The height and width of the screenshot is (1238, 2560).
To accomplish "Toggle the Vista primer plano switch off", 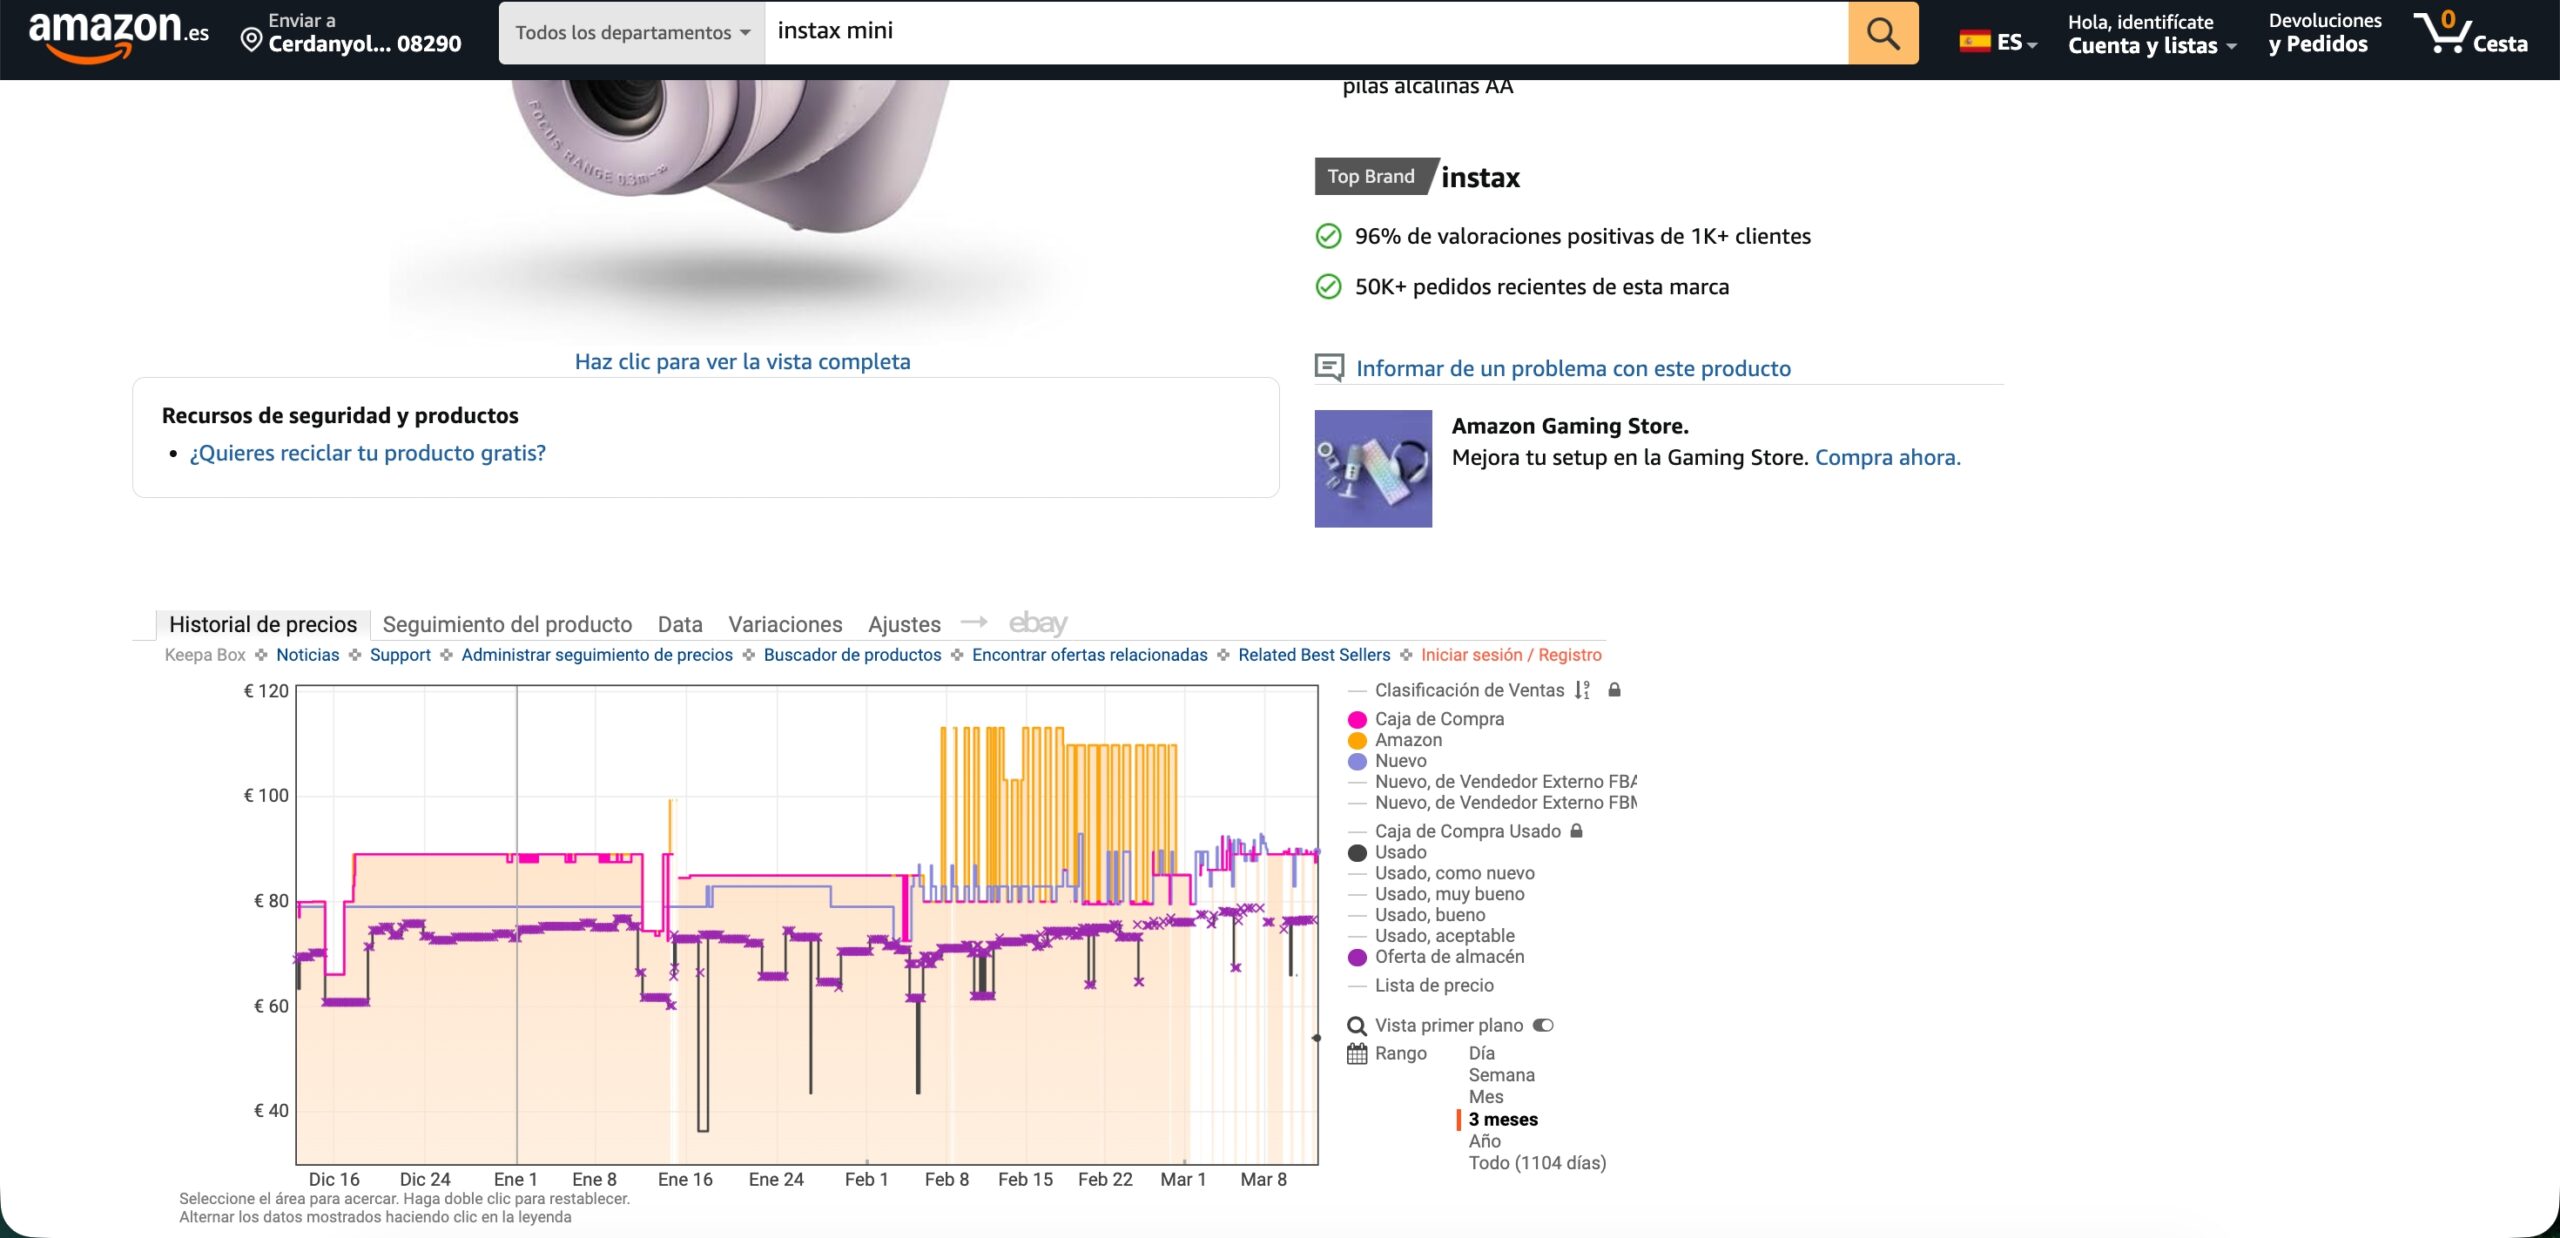I will tap(1543, 1025).
